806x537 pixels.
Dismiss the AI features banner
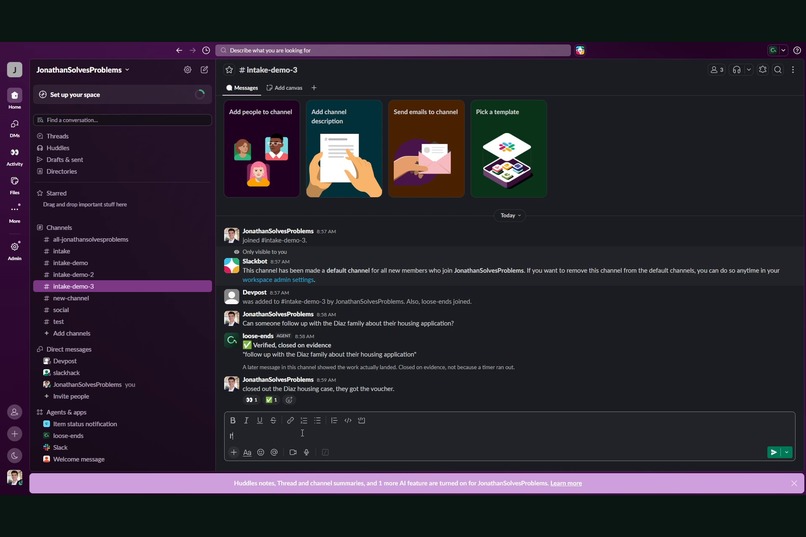794,484
